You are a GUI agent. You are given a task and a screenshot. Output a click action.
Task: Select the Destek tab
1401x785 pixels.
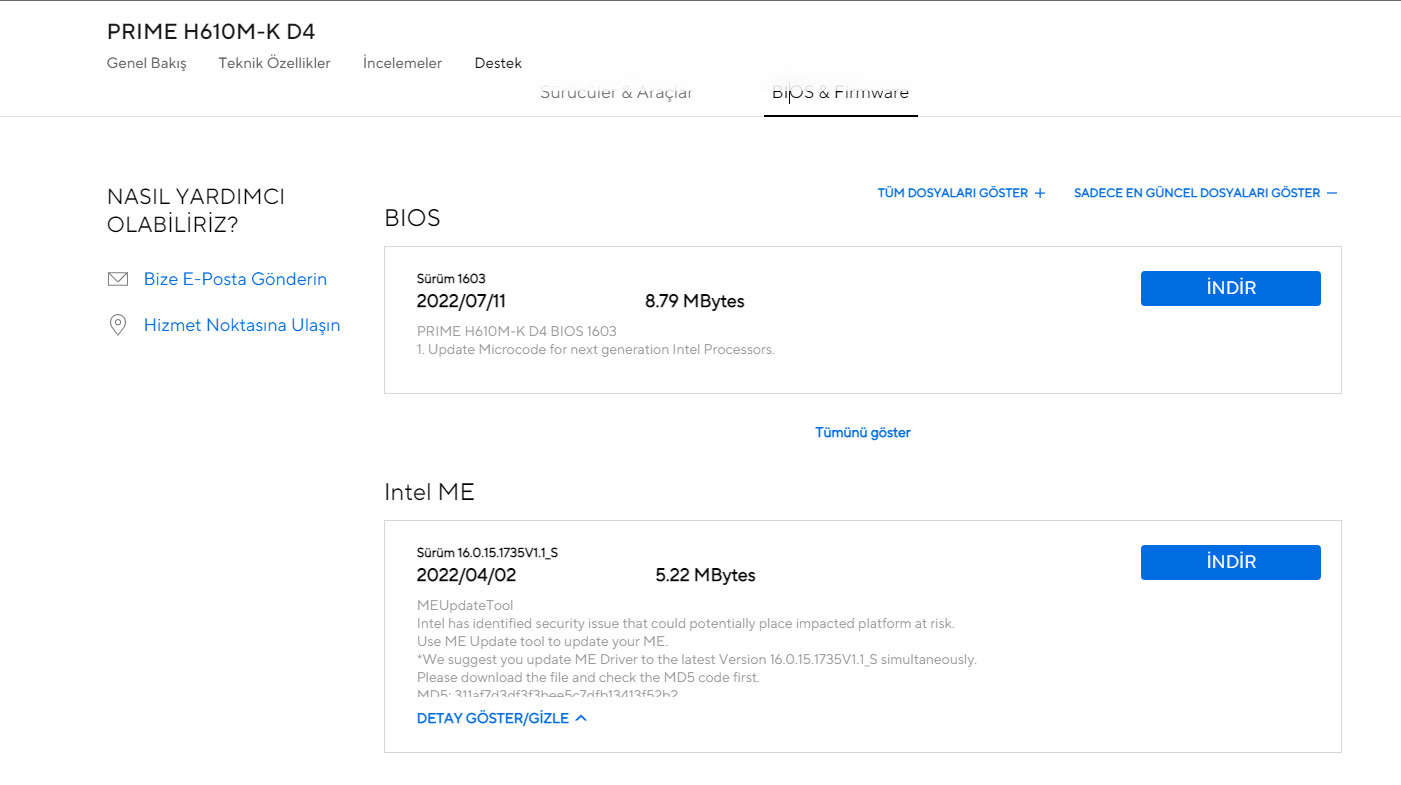[498, 63]
